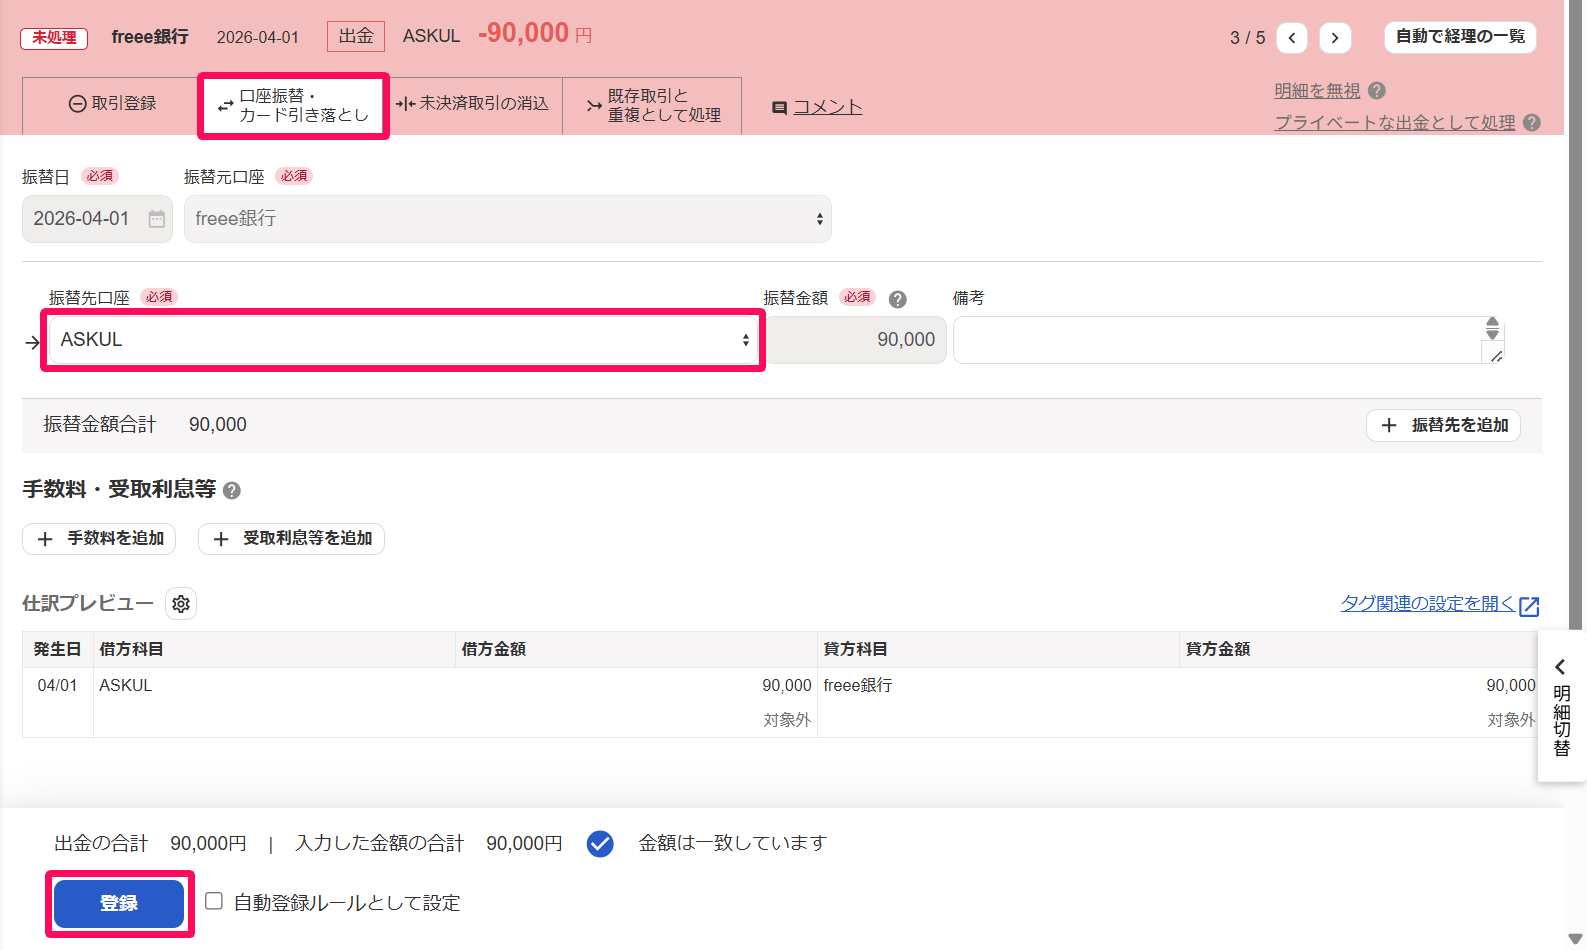The width and height of the screenshot is (1587, 950).
Task: Click プライベートな出金として処理 link
Action: pos(1395,123)
